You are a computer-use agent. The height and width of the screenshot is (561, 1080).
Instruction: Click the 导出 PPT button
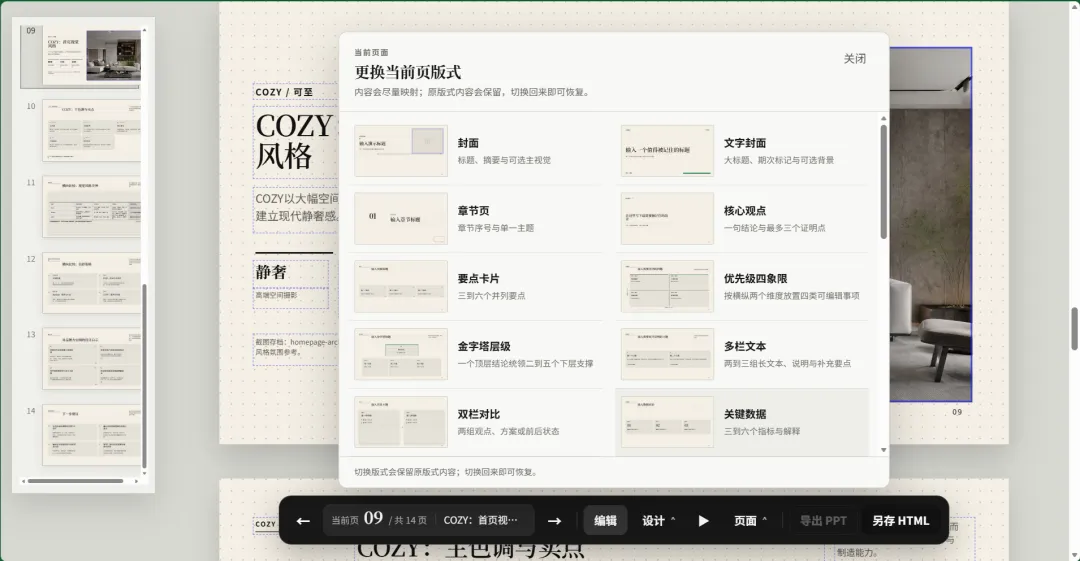(x=823, y=521)
